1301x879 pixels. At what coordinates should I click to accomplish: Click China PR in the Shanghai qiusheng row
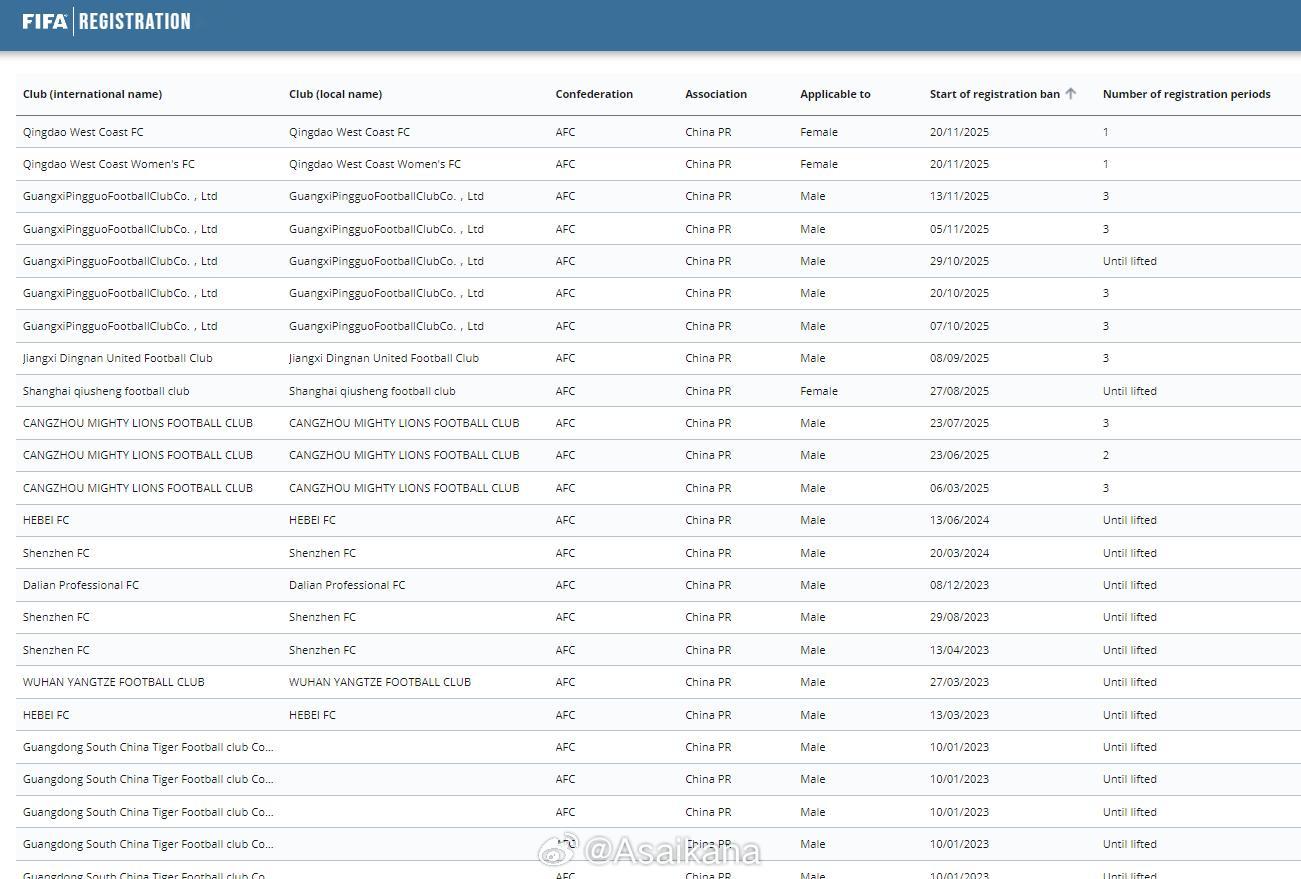point(708,391)
